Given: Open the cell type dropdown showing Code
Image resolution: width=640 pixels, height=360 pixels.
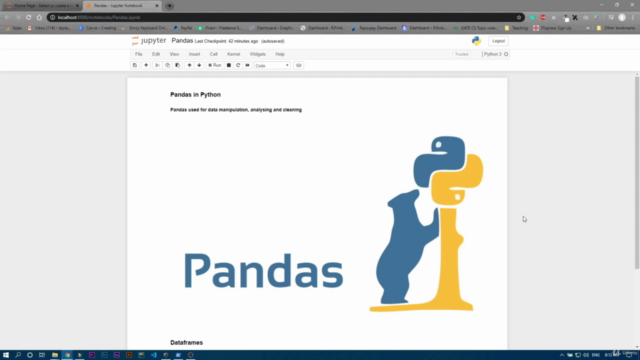Looking at the screenshot, I should pos(272,66).
